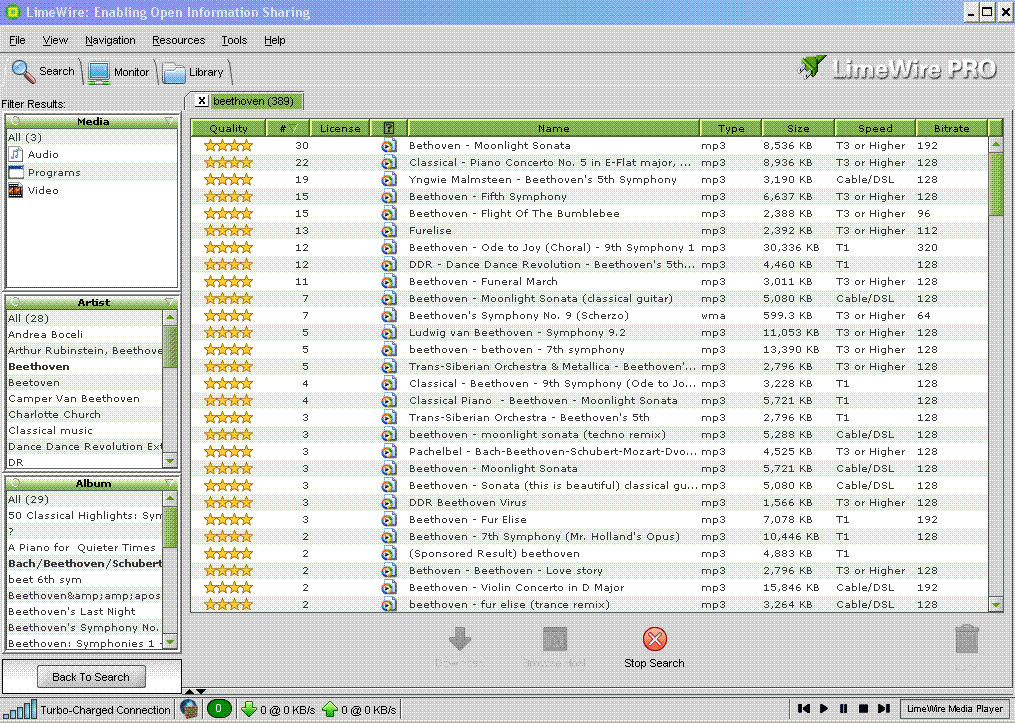The image size is (1015, 723).
Task: Play in the LimeWire media player
Action: coord(824,709)
